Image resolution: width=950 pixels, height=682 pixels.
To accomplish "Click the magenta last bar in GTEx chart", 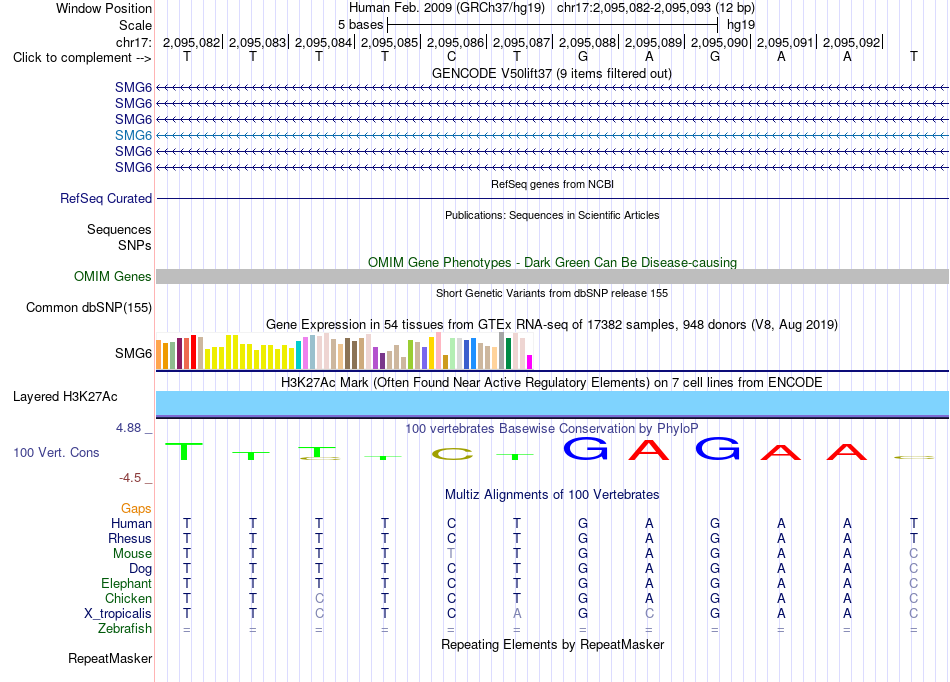I will [530, 362].
